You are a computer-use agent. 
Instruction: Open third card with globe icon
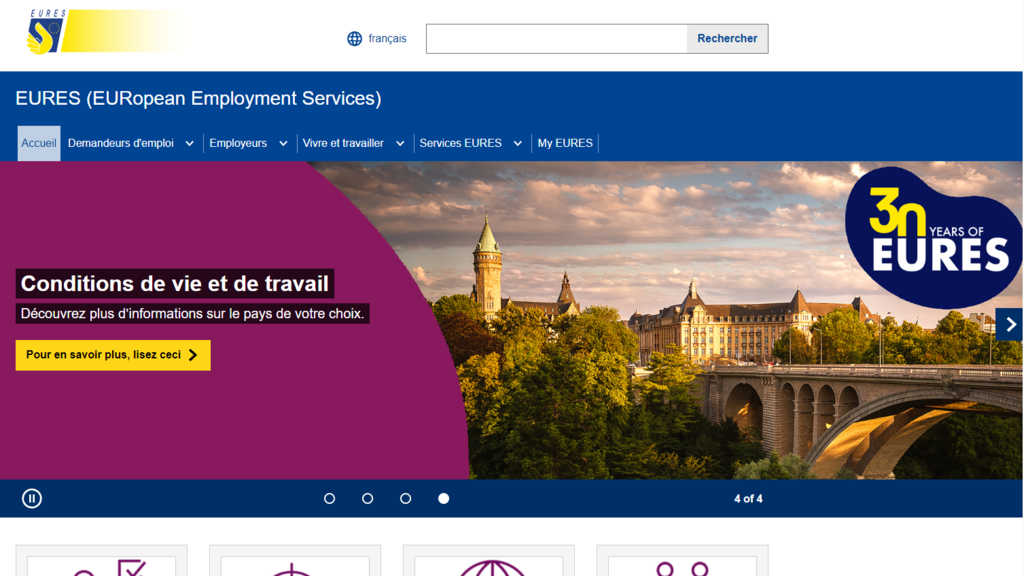[x=488, y=561]
